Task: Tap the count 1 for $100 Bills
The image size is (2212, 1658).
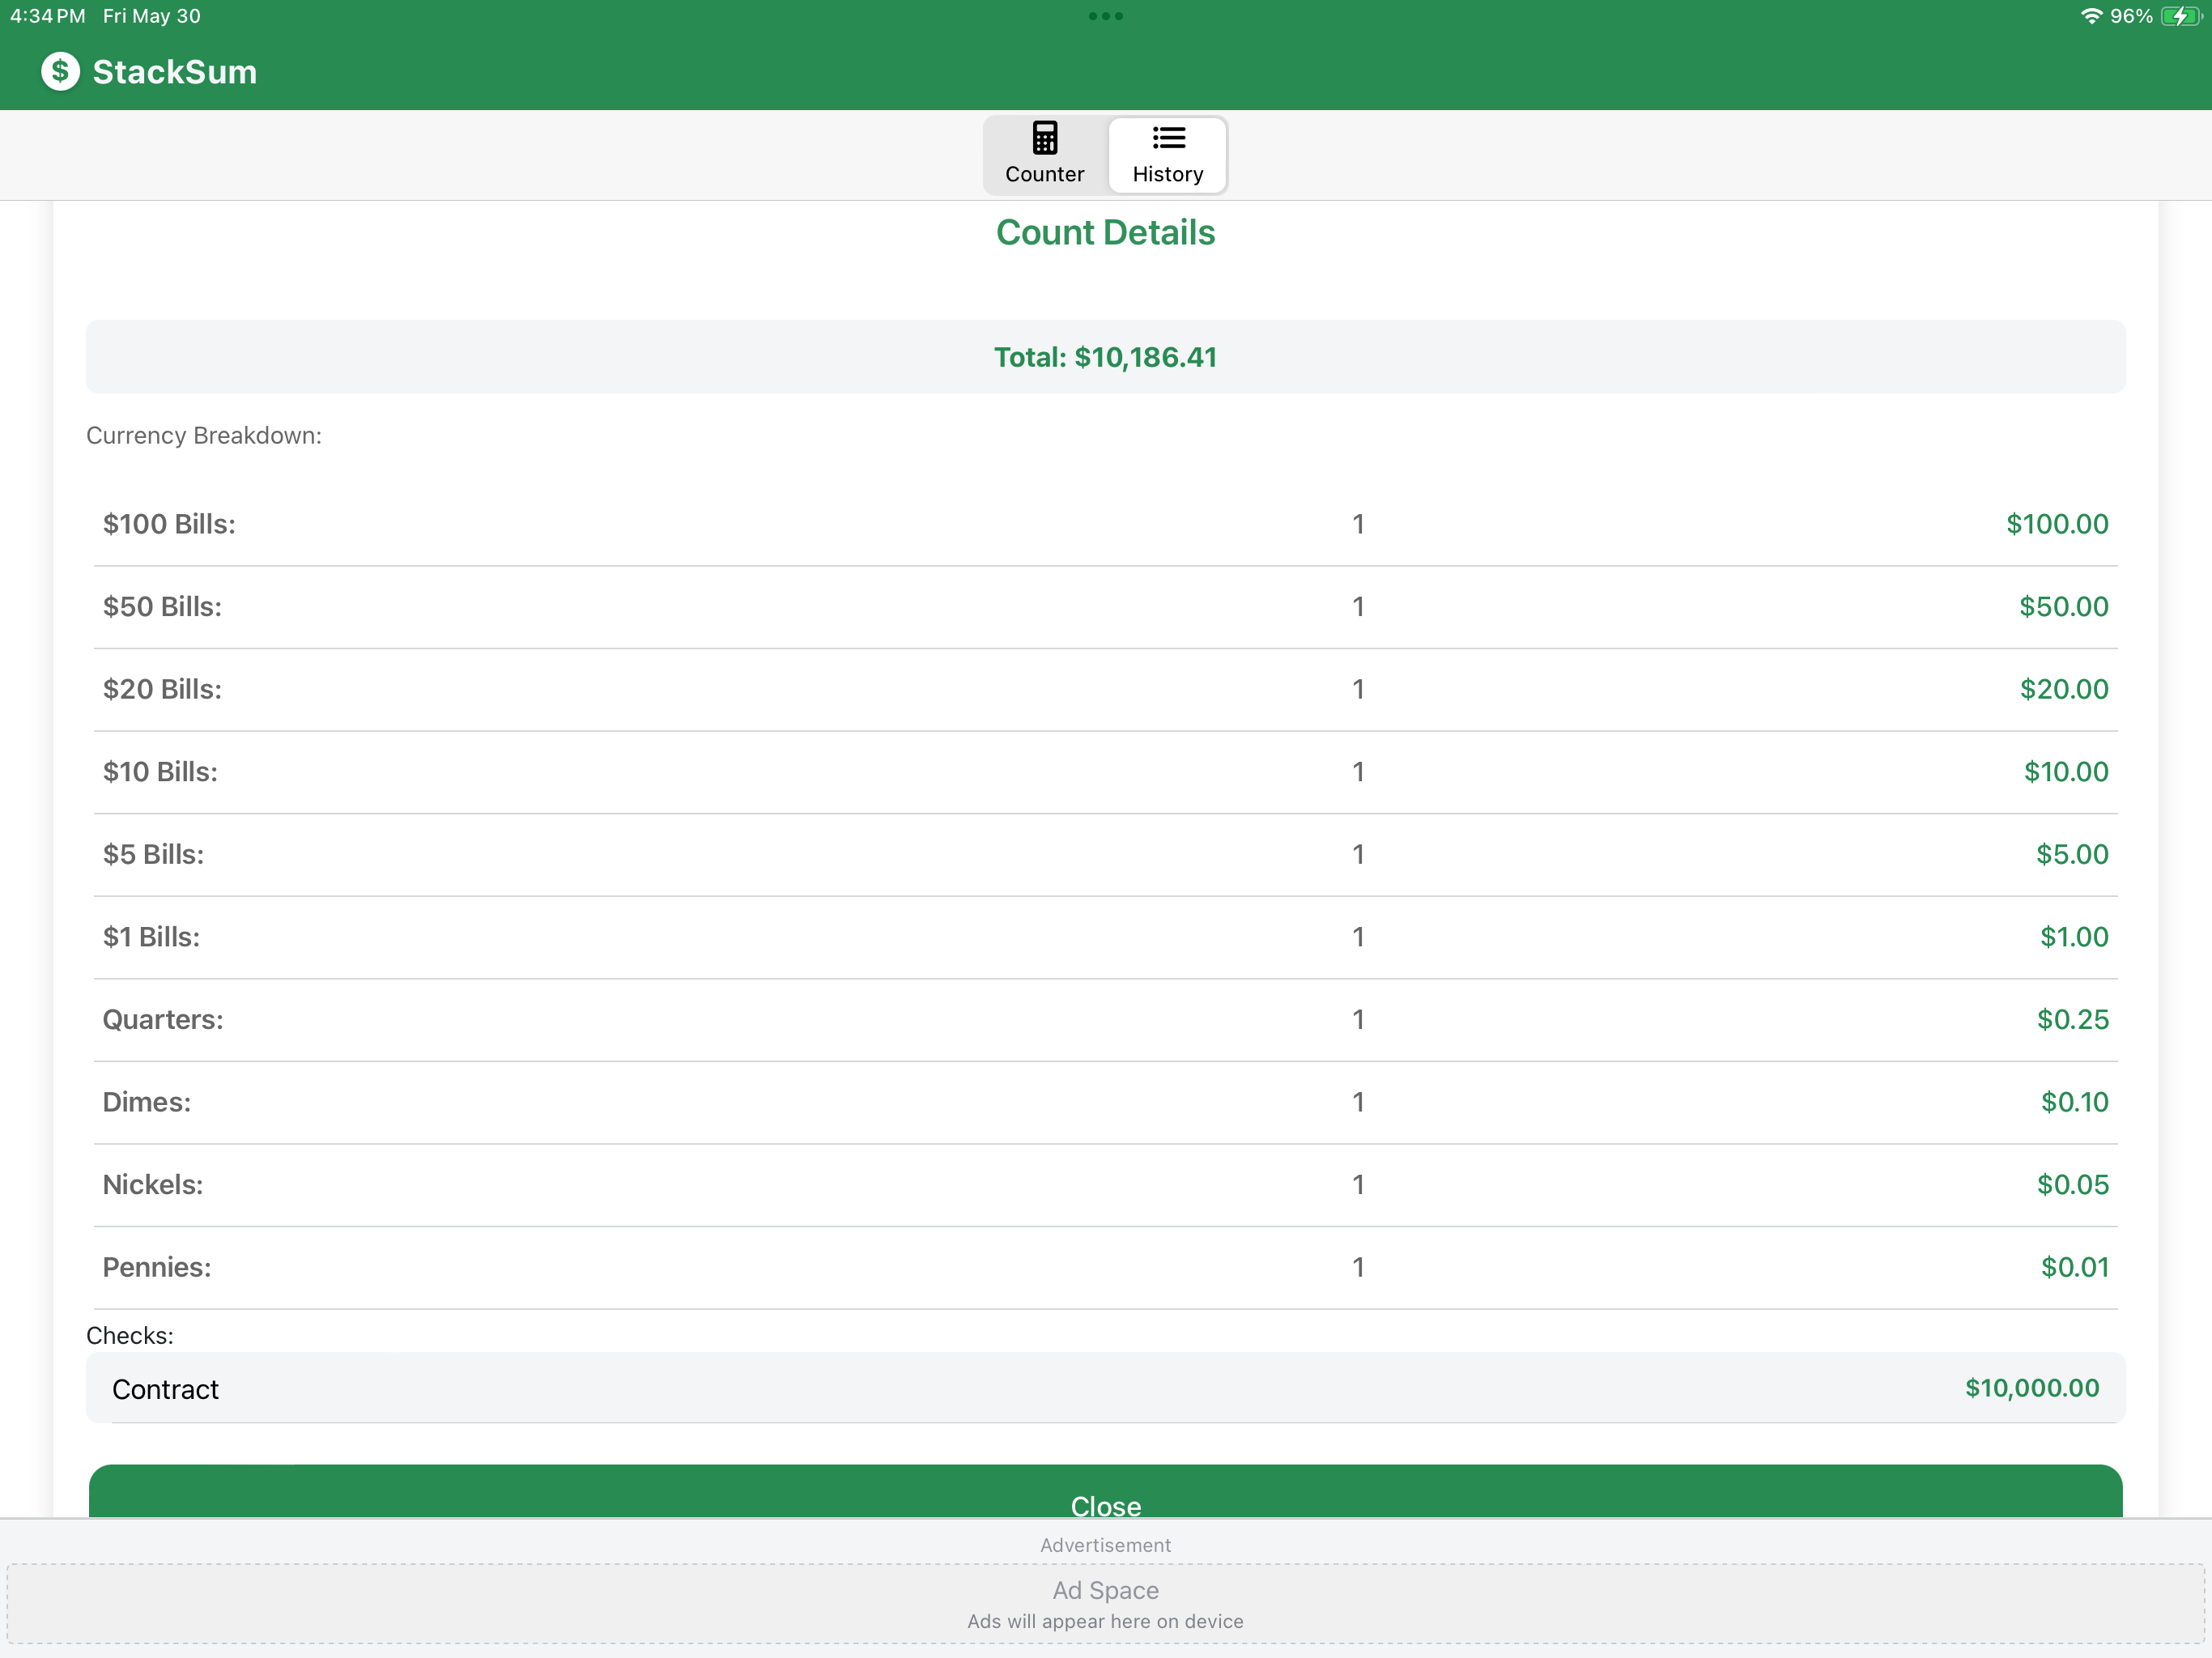Action: tap(1358, 524)
